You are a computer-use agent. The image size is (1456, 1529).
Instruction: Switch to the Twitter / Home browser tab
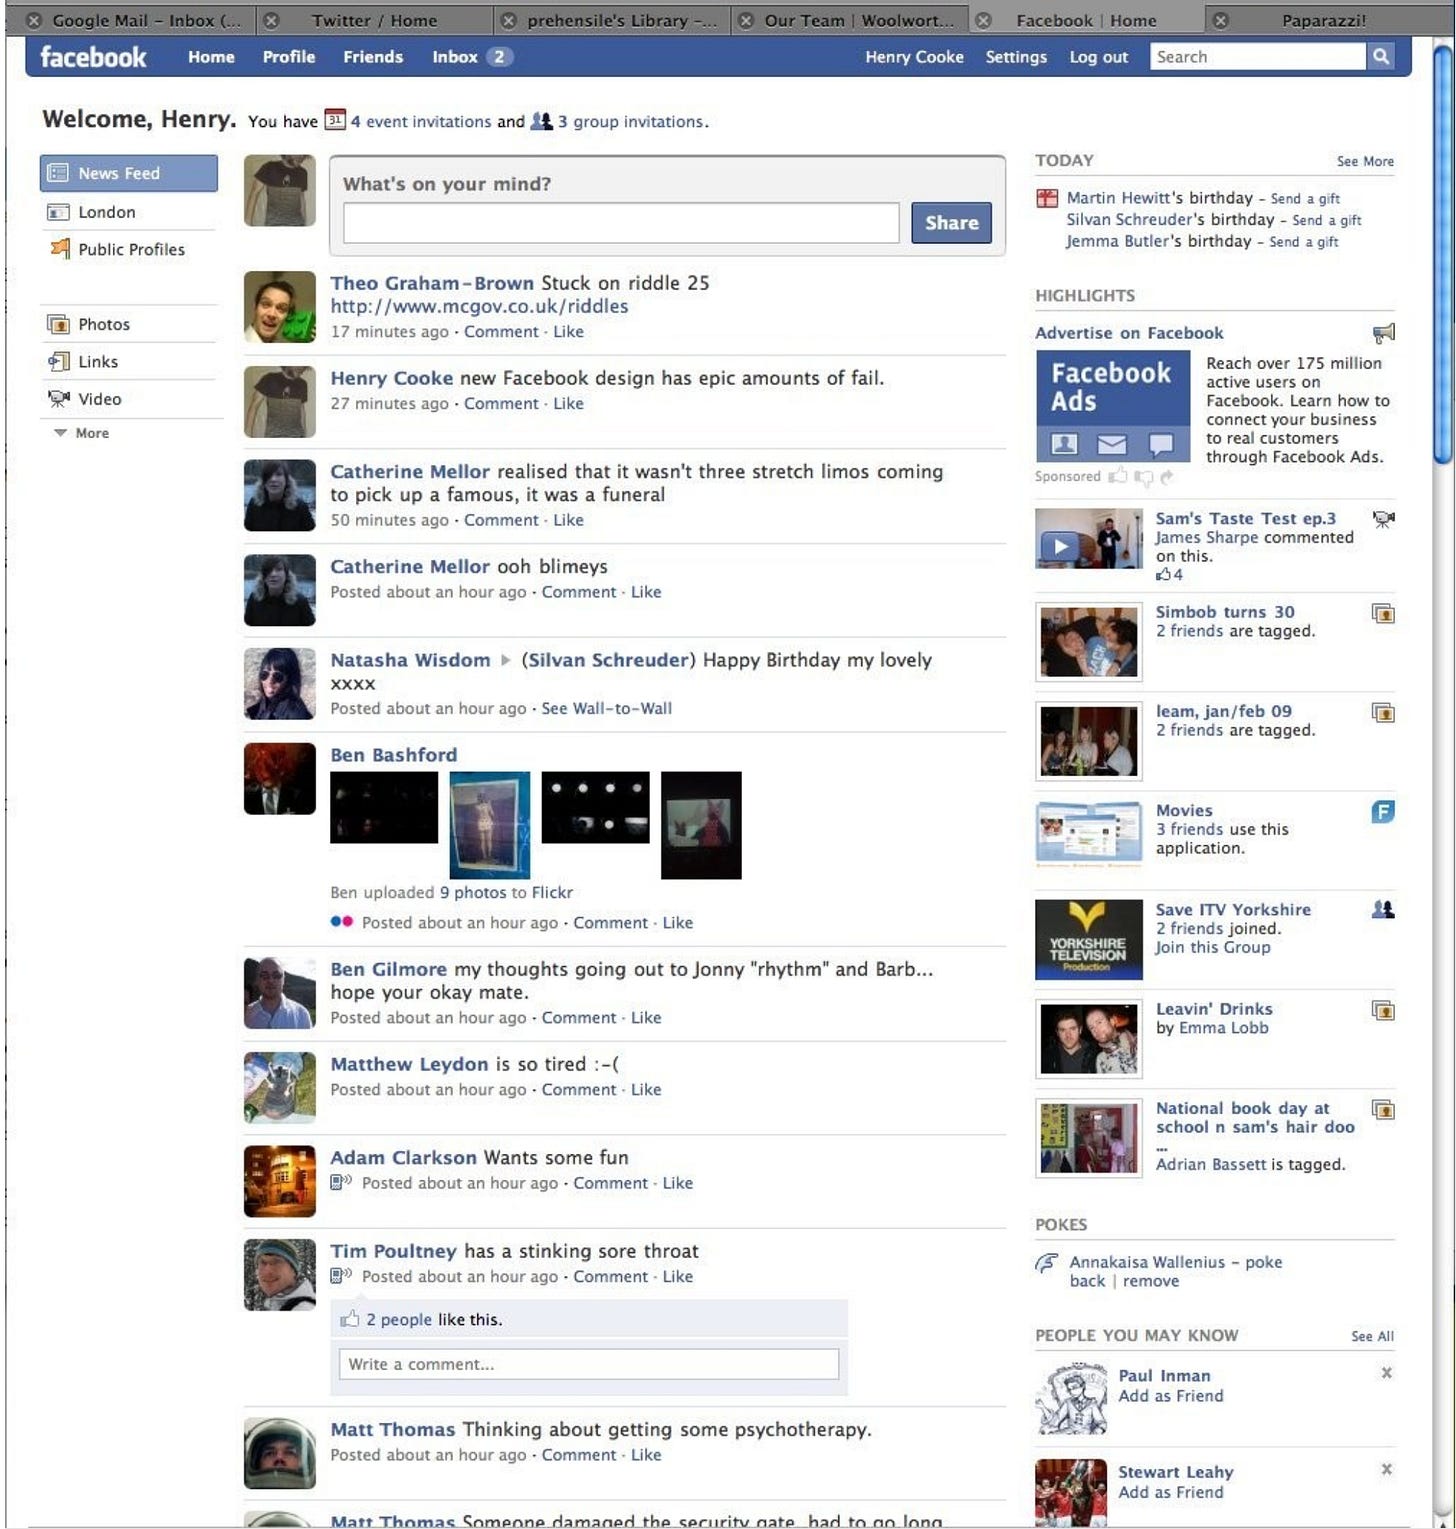click(374, 20)
